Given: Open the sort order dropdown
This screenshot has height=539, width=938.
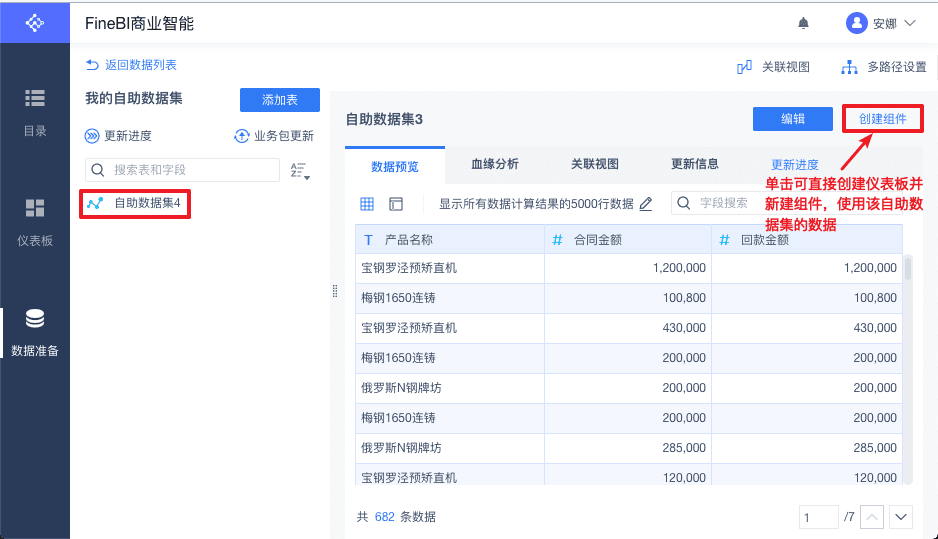Looking at the screenshot, I should tap(299, 171).
